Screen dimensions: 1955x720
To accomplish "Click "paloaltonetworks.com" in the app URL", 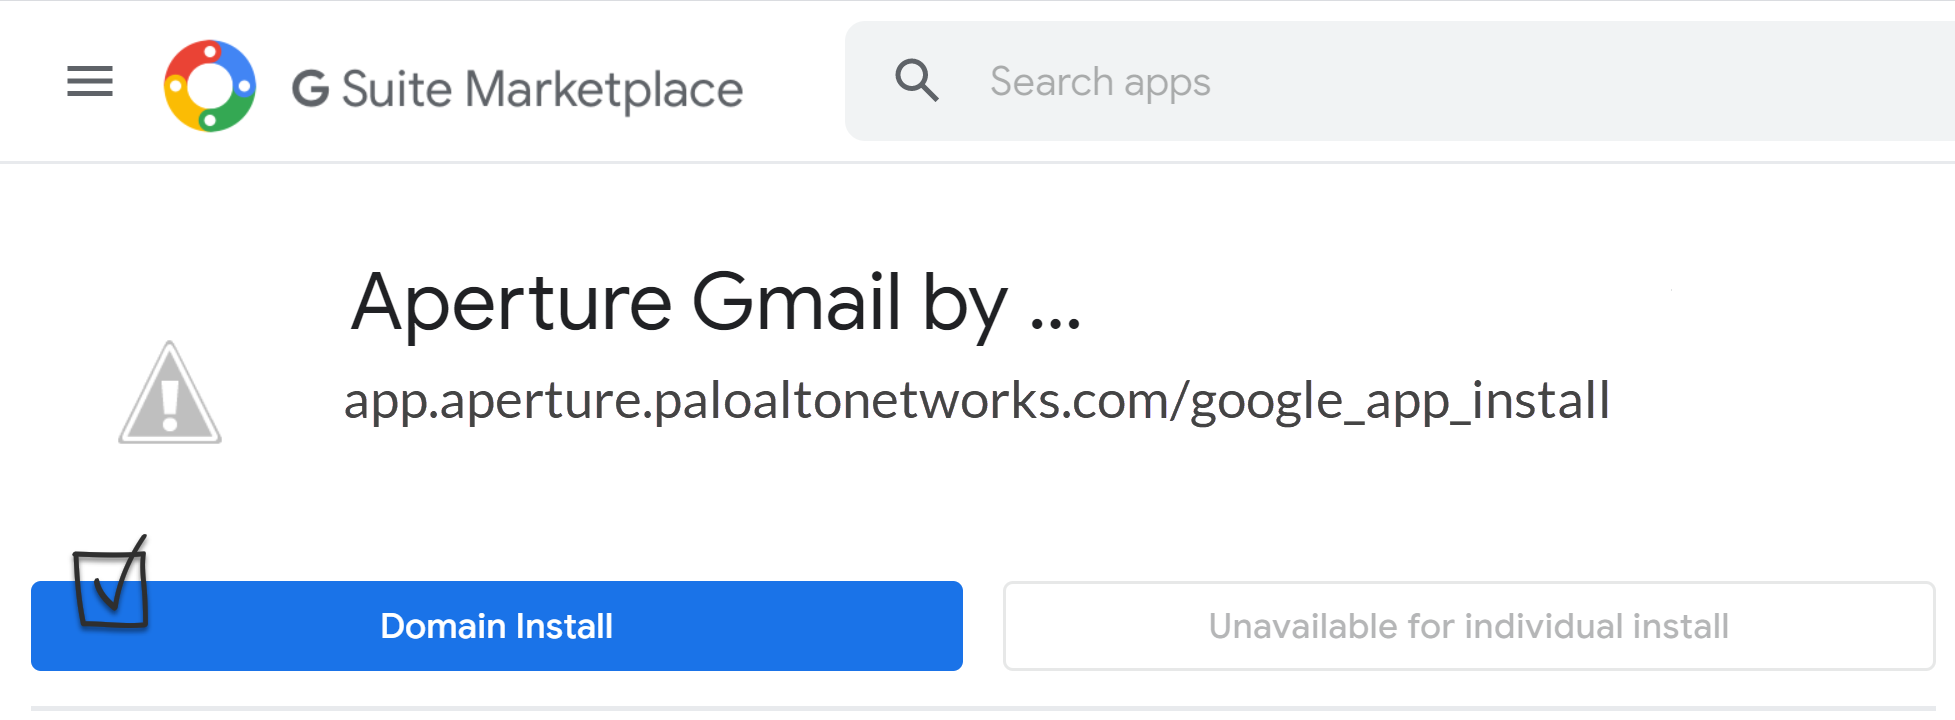I will pos(912,400).
